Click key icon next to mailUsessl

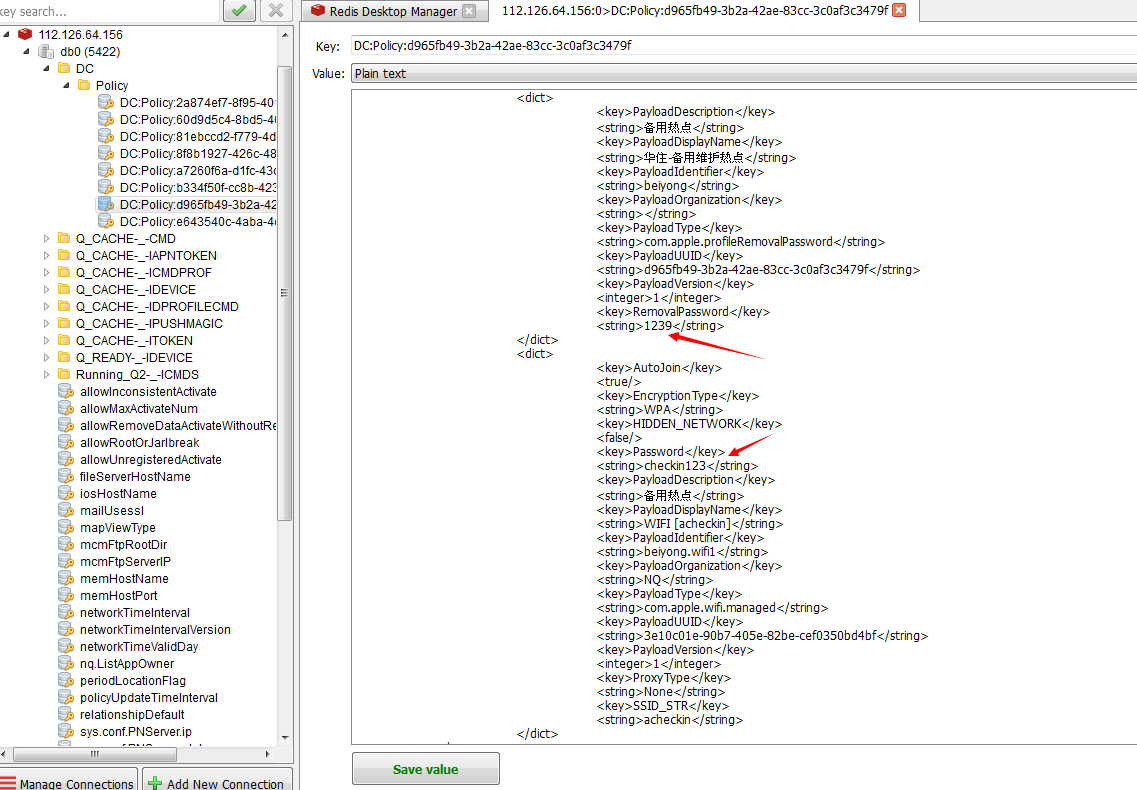(66, 510)
